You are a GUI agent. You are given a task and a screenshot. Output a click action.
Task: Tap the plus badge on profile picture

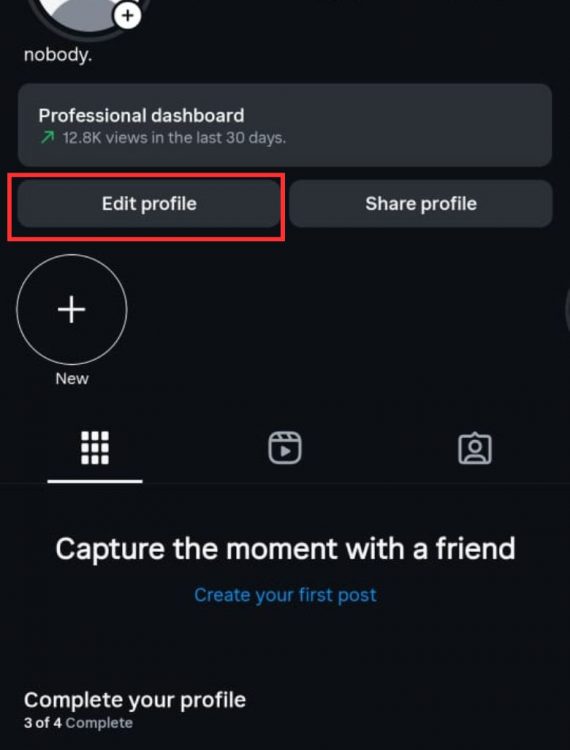pyautogui.click(x=127, y=15)
